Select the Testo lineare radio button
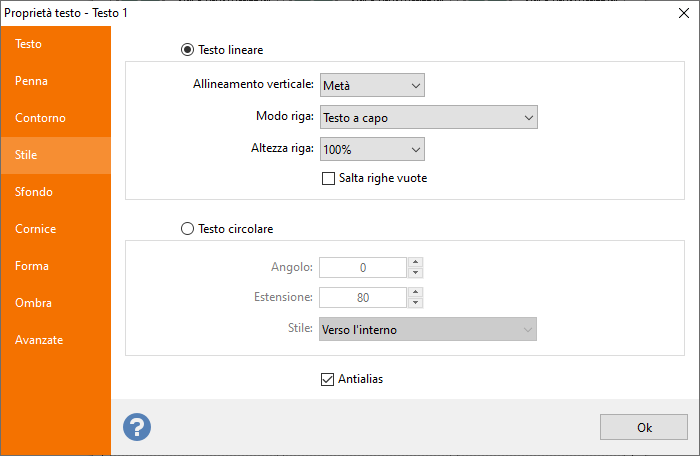700x456 pixels. [188, 50]
